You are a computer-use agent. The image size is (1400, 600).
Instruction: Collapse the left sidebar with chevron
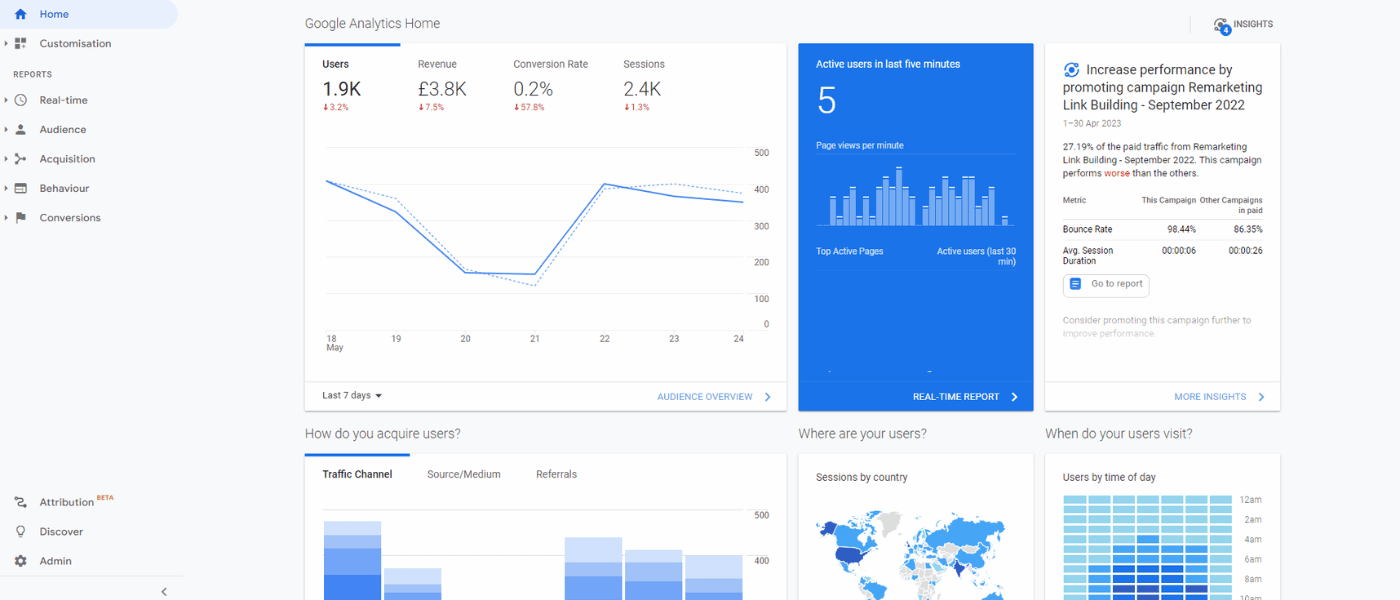(x=164, y=591)
